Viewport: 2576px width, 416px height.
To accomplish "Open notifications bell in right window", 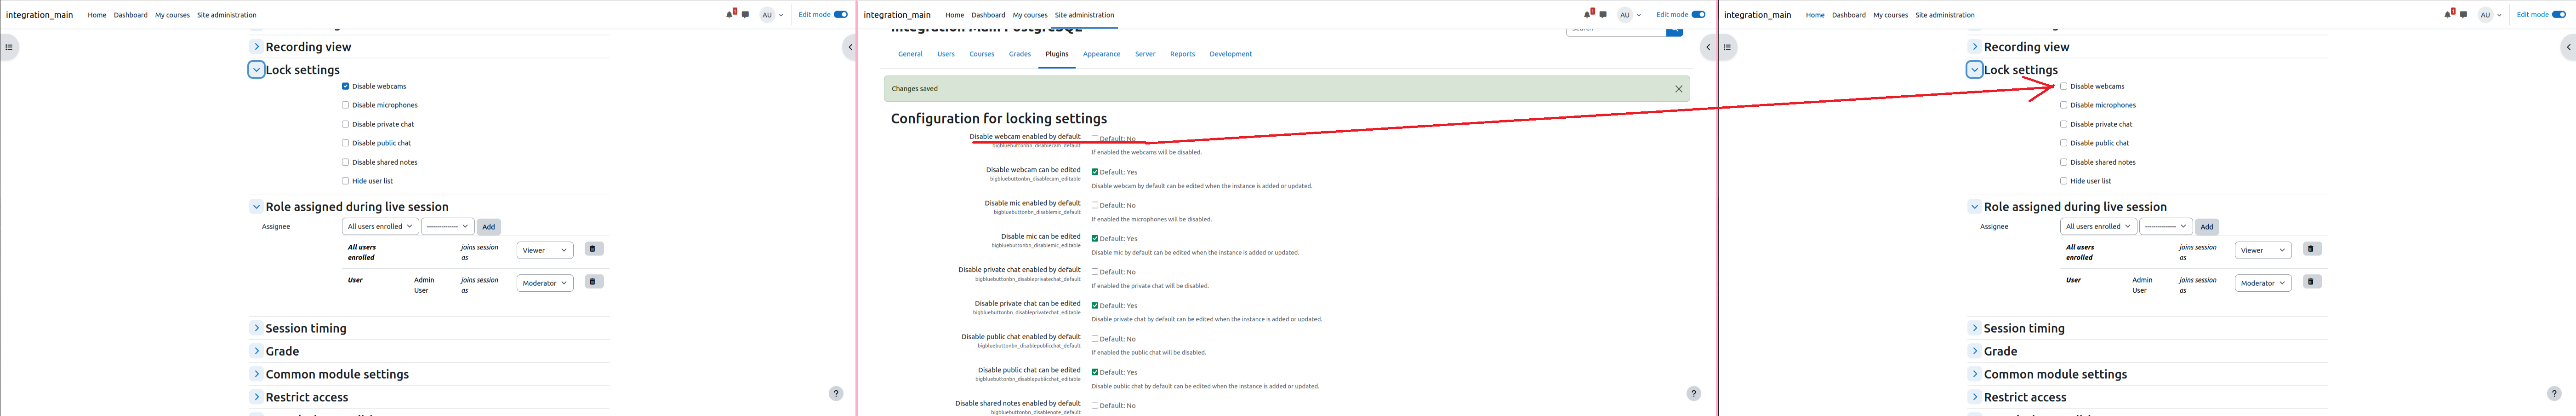I will (2448, 15).
